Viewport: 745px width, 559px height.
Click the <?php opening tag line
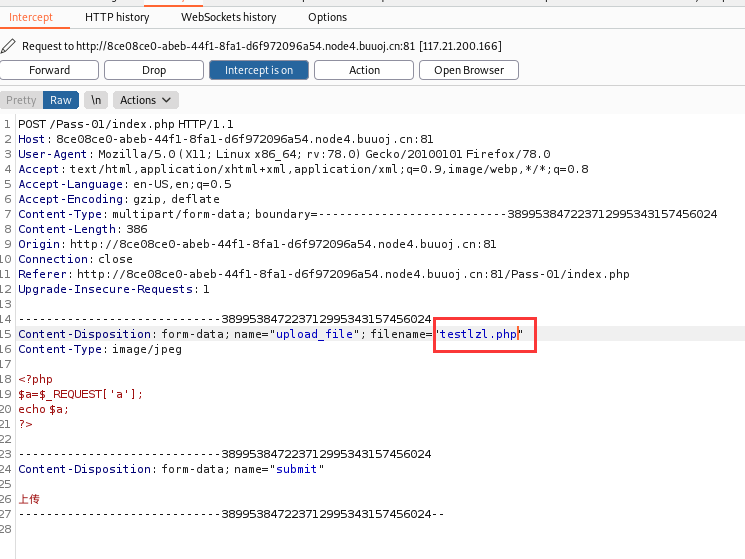pos(36,379)
